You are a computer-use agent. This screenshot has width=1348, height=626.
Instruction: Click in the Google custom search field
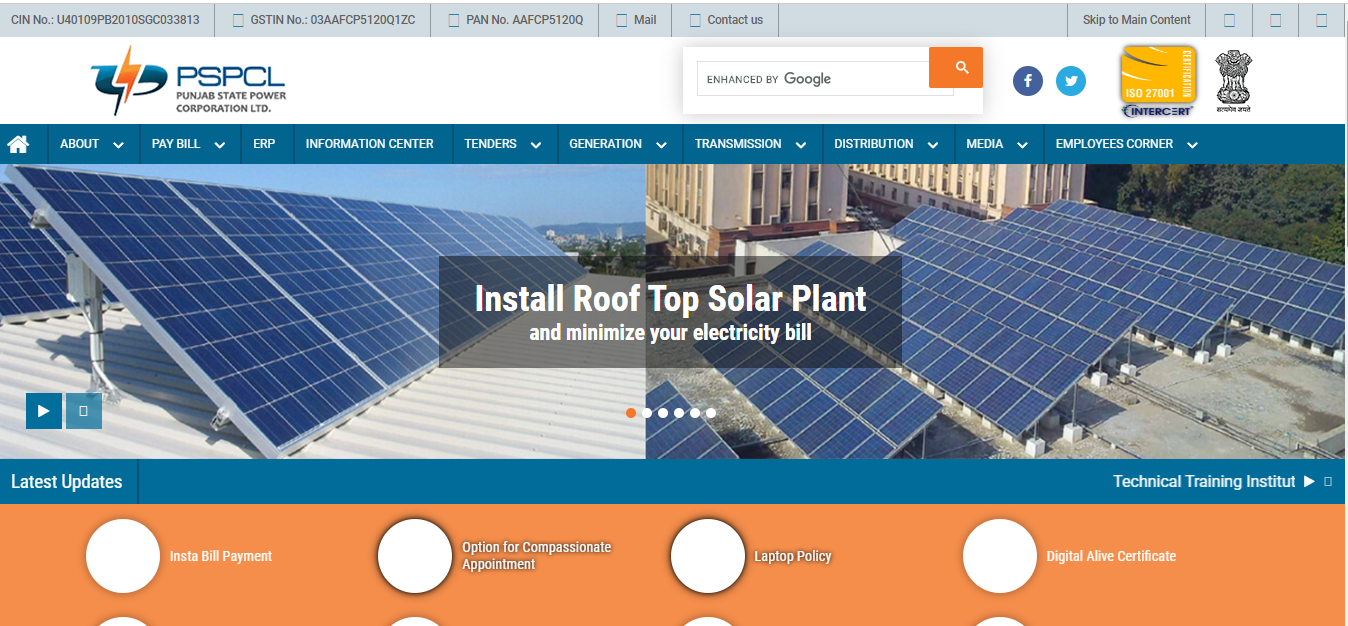pyautogui.click(x=812, y=79)
